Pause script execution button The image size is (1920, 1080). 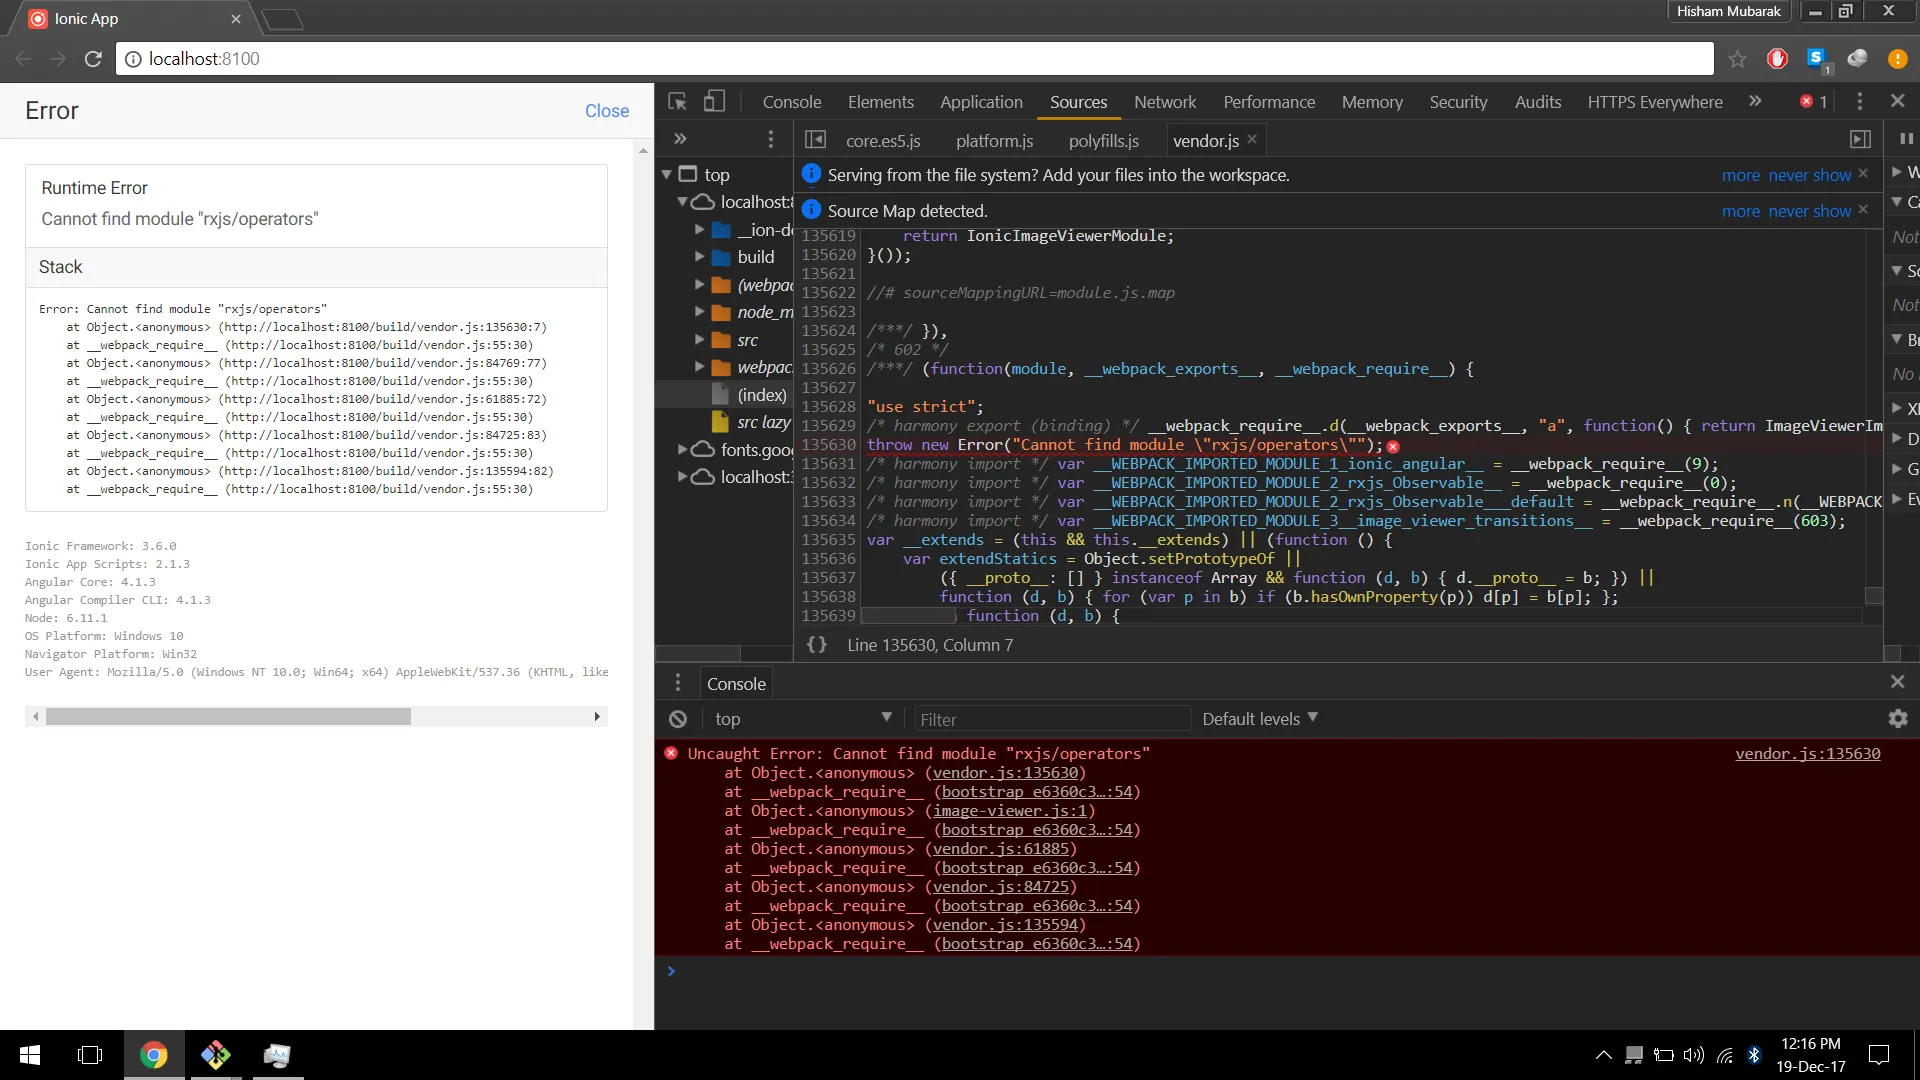coord(1906,139)
